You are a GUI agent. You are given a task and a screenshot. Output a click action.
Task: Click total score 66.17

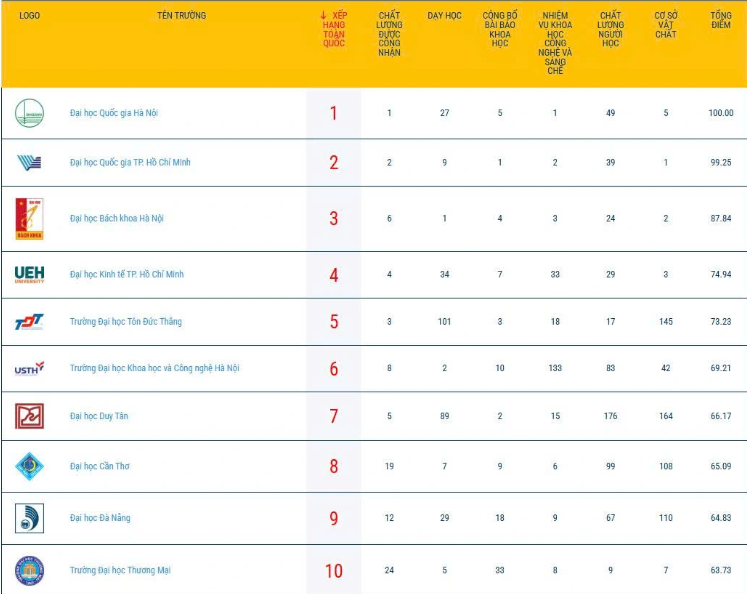pyautogui.click(x=721, y=416)
